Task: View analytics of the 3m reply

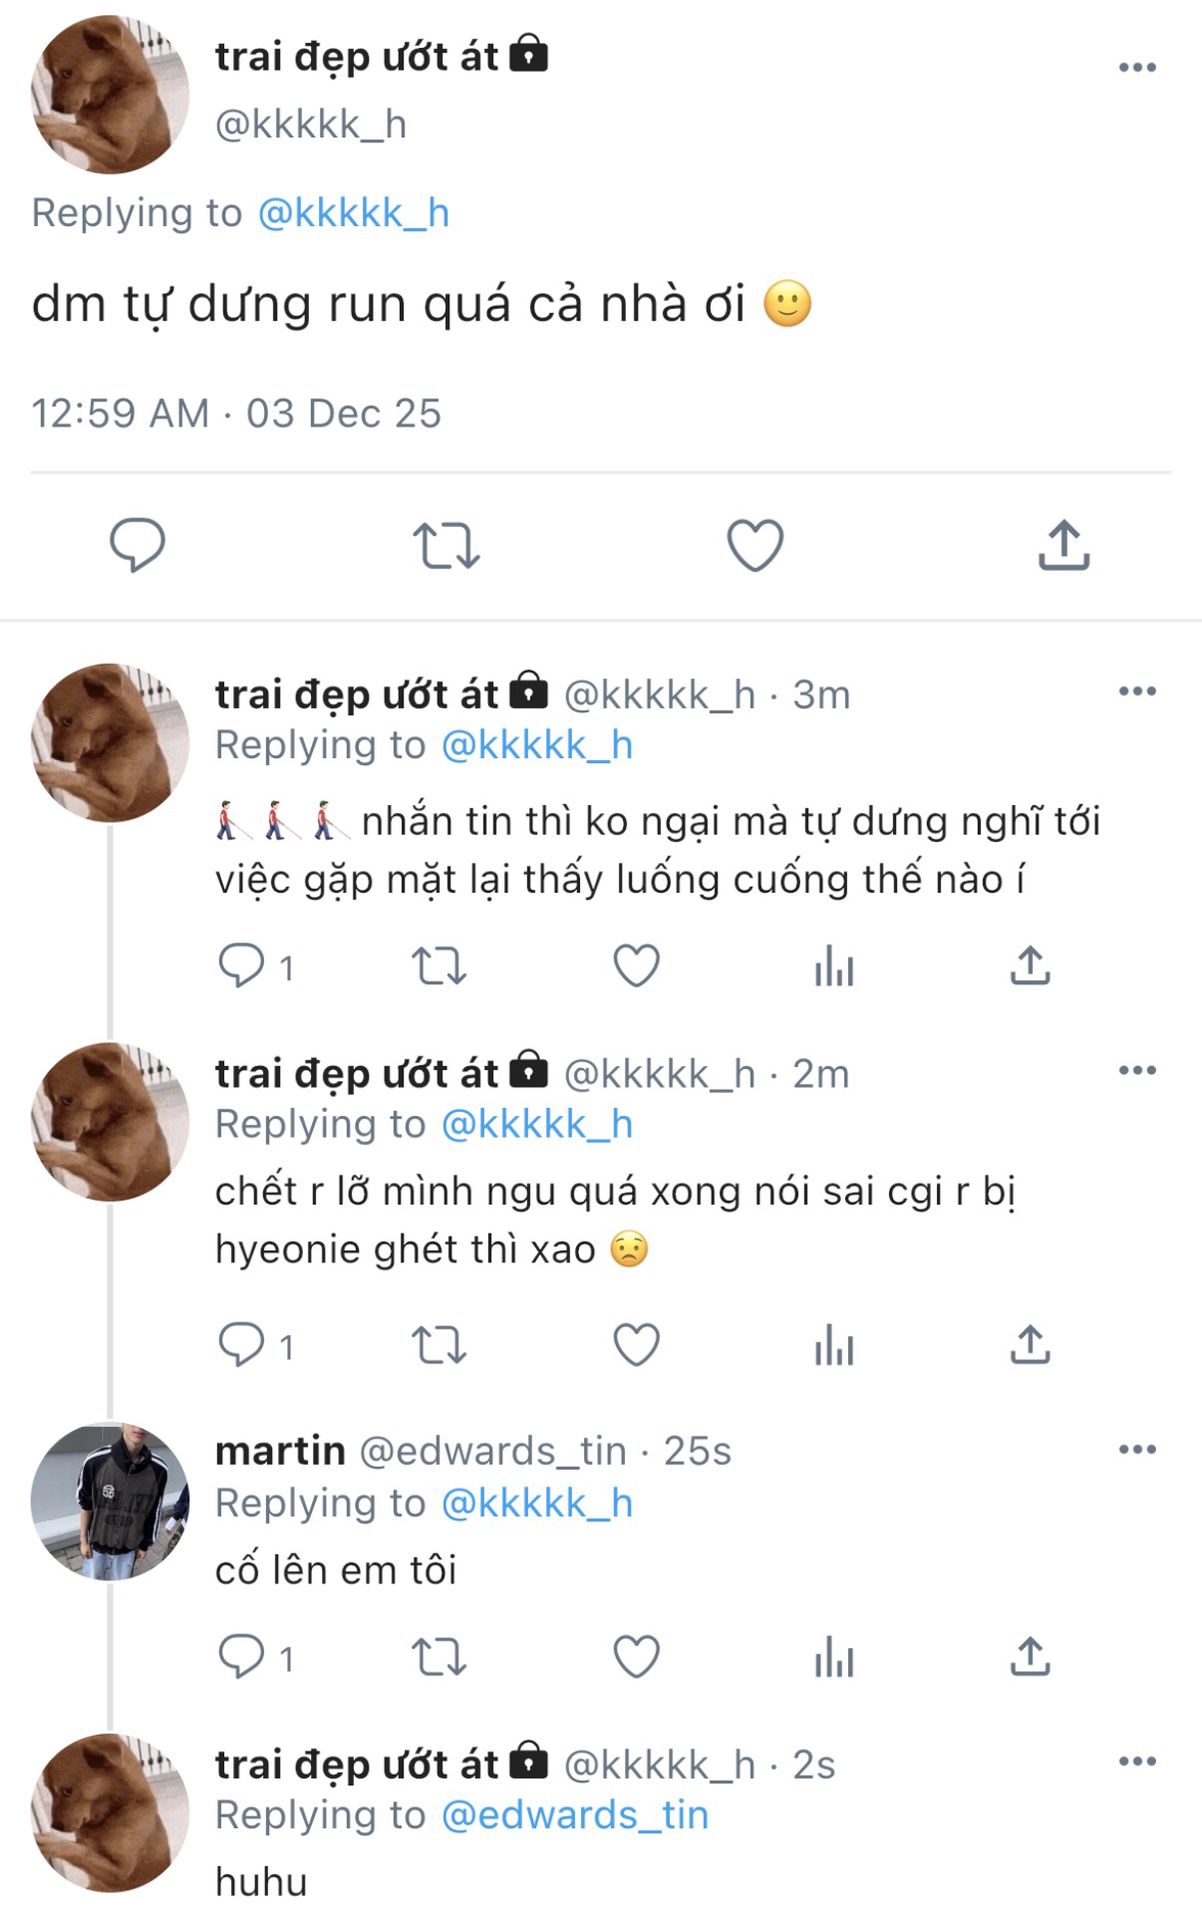Action: coord(834,967)
